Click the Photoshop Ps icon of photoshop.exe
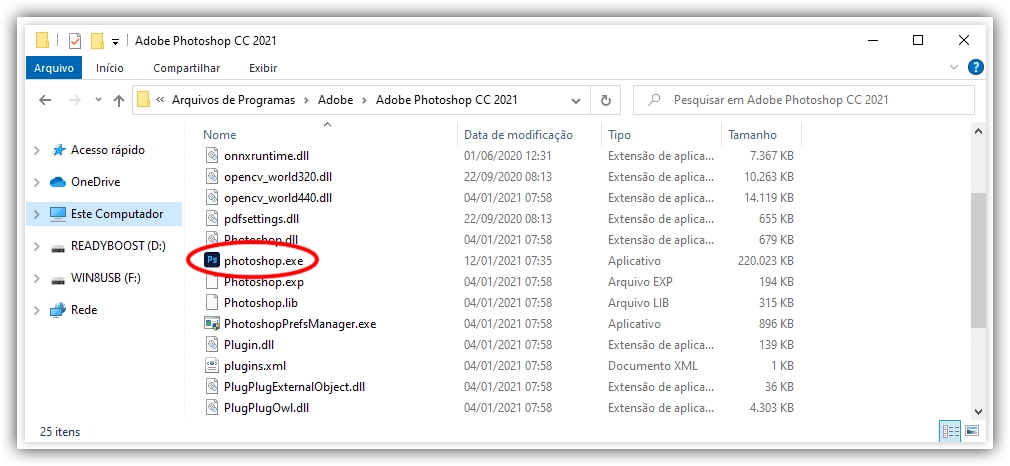 click(211, 260)
